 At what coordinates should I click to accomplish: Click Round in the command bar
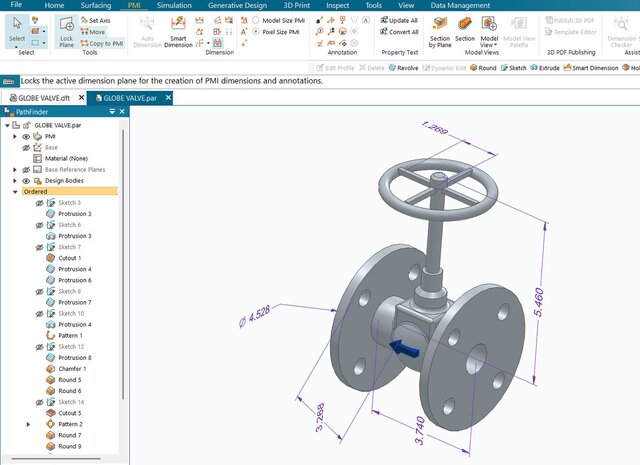click(483, 68)
